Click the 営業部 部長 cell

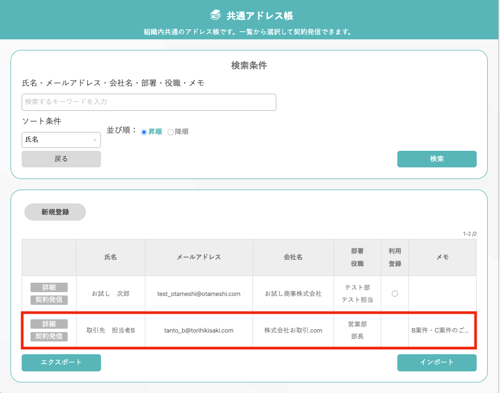pyautogui.click(x=357, y=330)
